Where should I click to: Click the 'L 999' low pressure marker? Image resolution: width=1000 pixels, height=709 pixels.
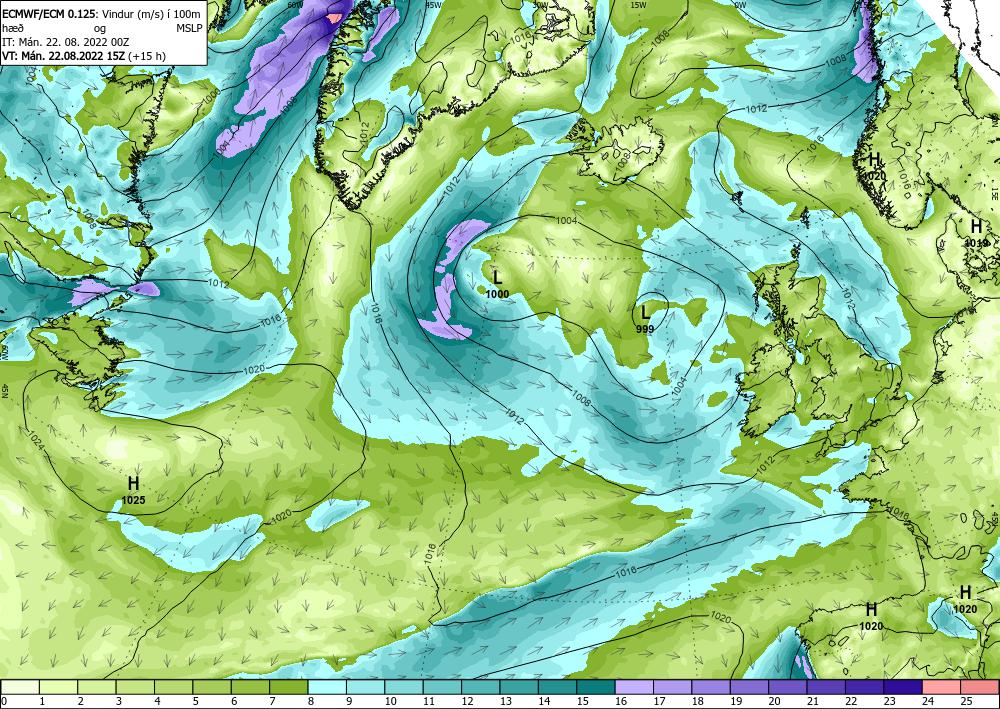[x=645, y=319]
